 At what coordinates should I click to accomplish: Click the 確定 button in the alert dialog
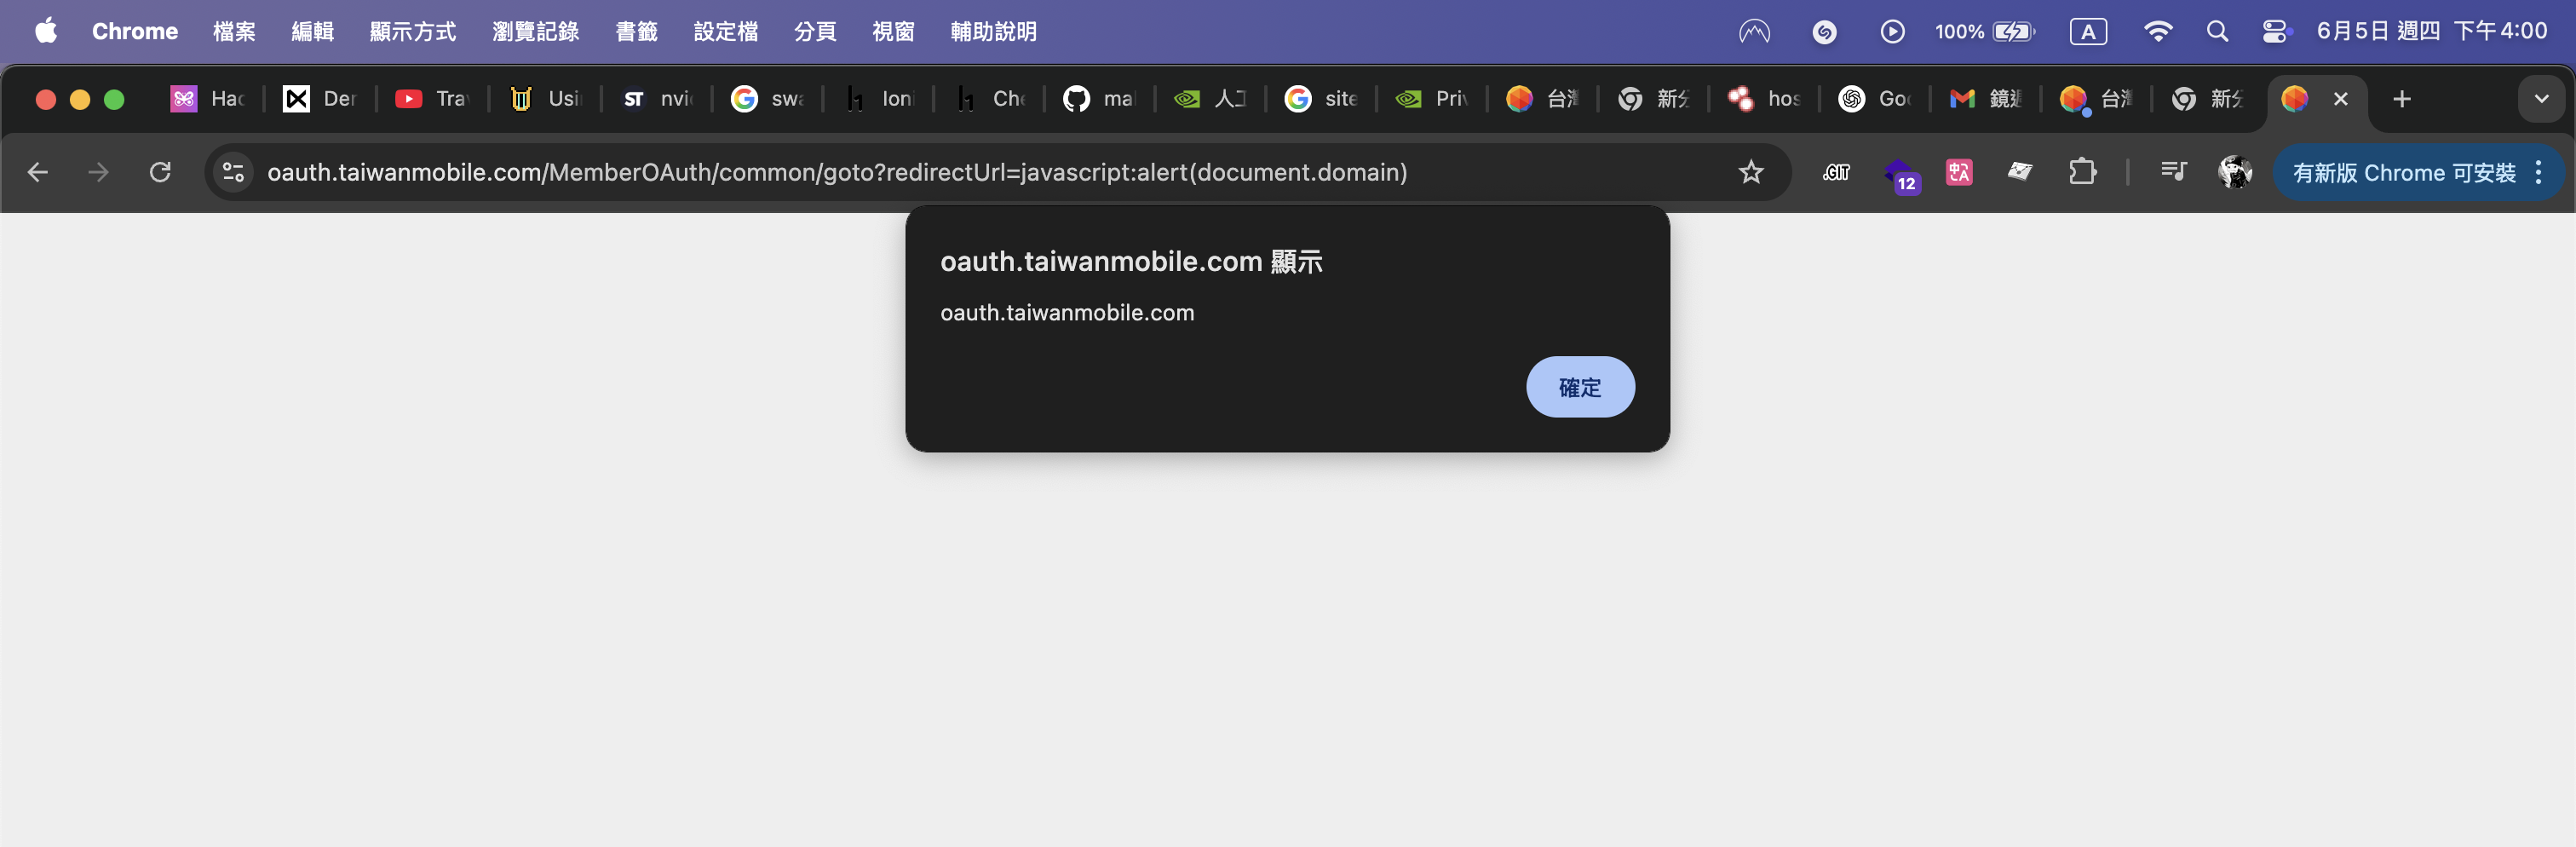click(x=1580, y=387)
